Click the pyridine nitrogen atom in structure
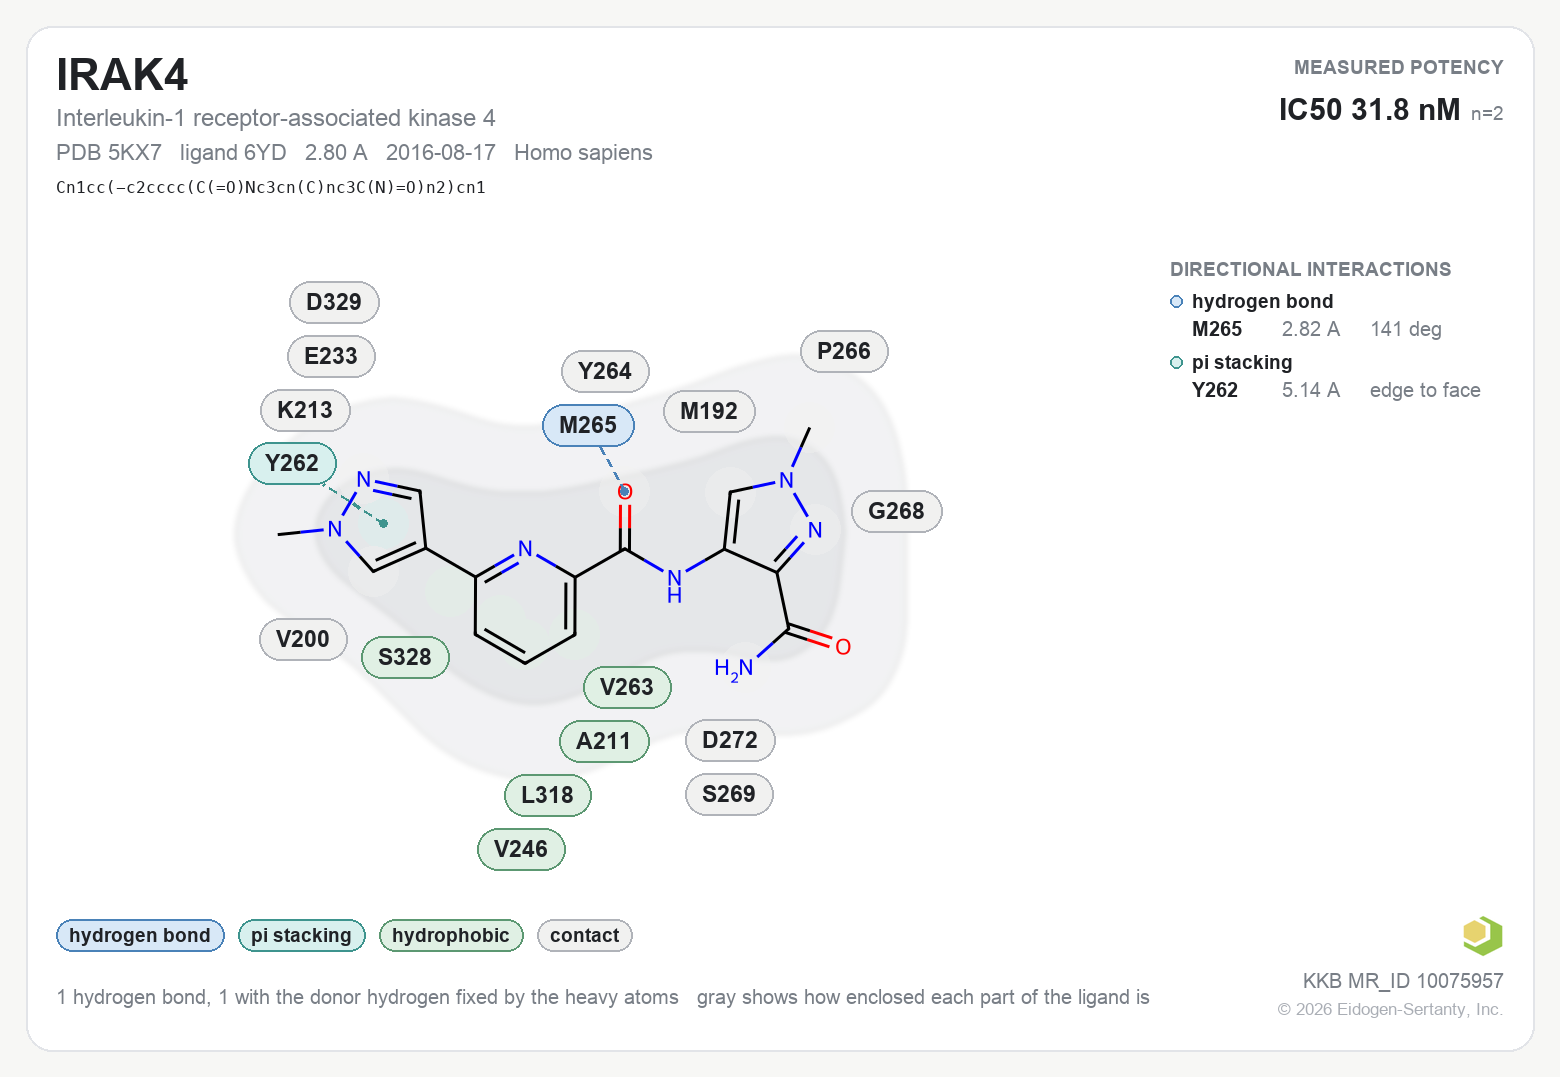This screenshot has width=1560, height=1077. [x=525, y=548]
